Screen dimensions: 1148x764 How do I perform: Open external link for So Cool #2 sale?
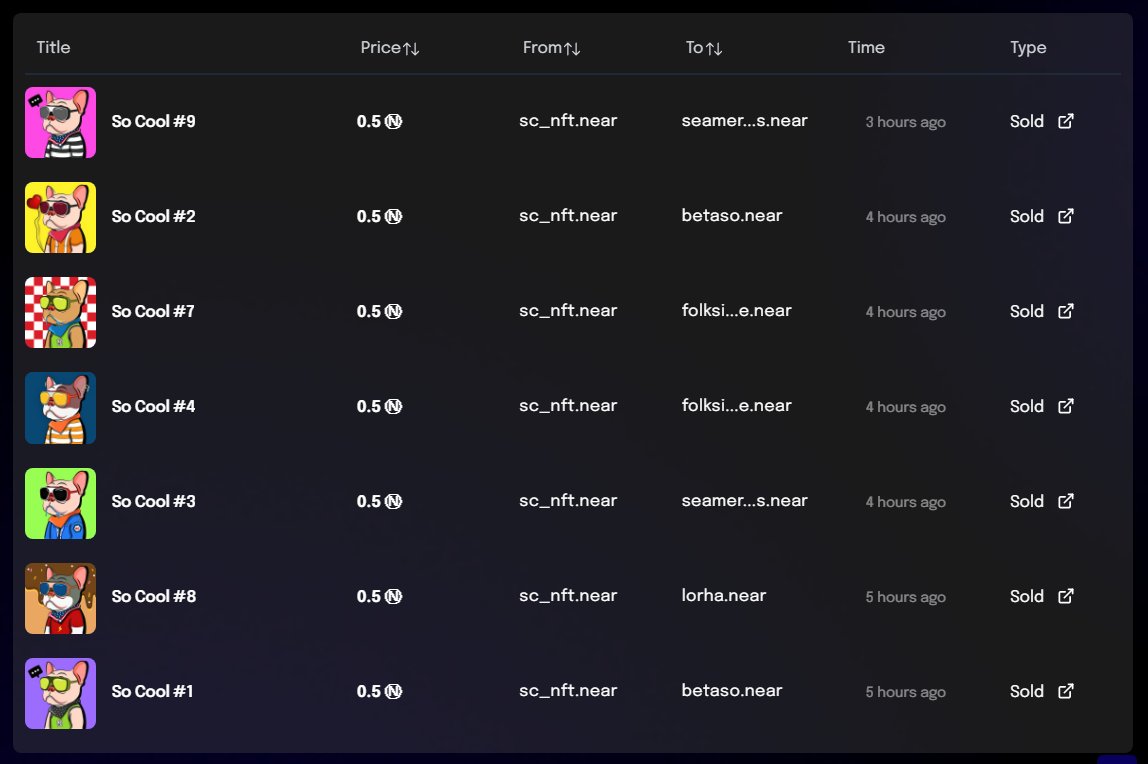(x=1065, y=216)
